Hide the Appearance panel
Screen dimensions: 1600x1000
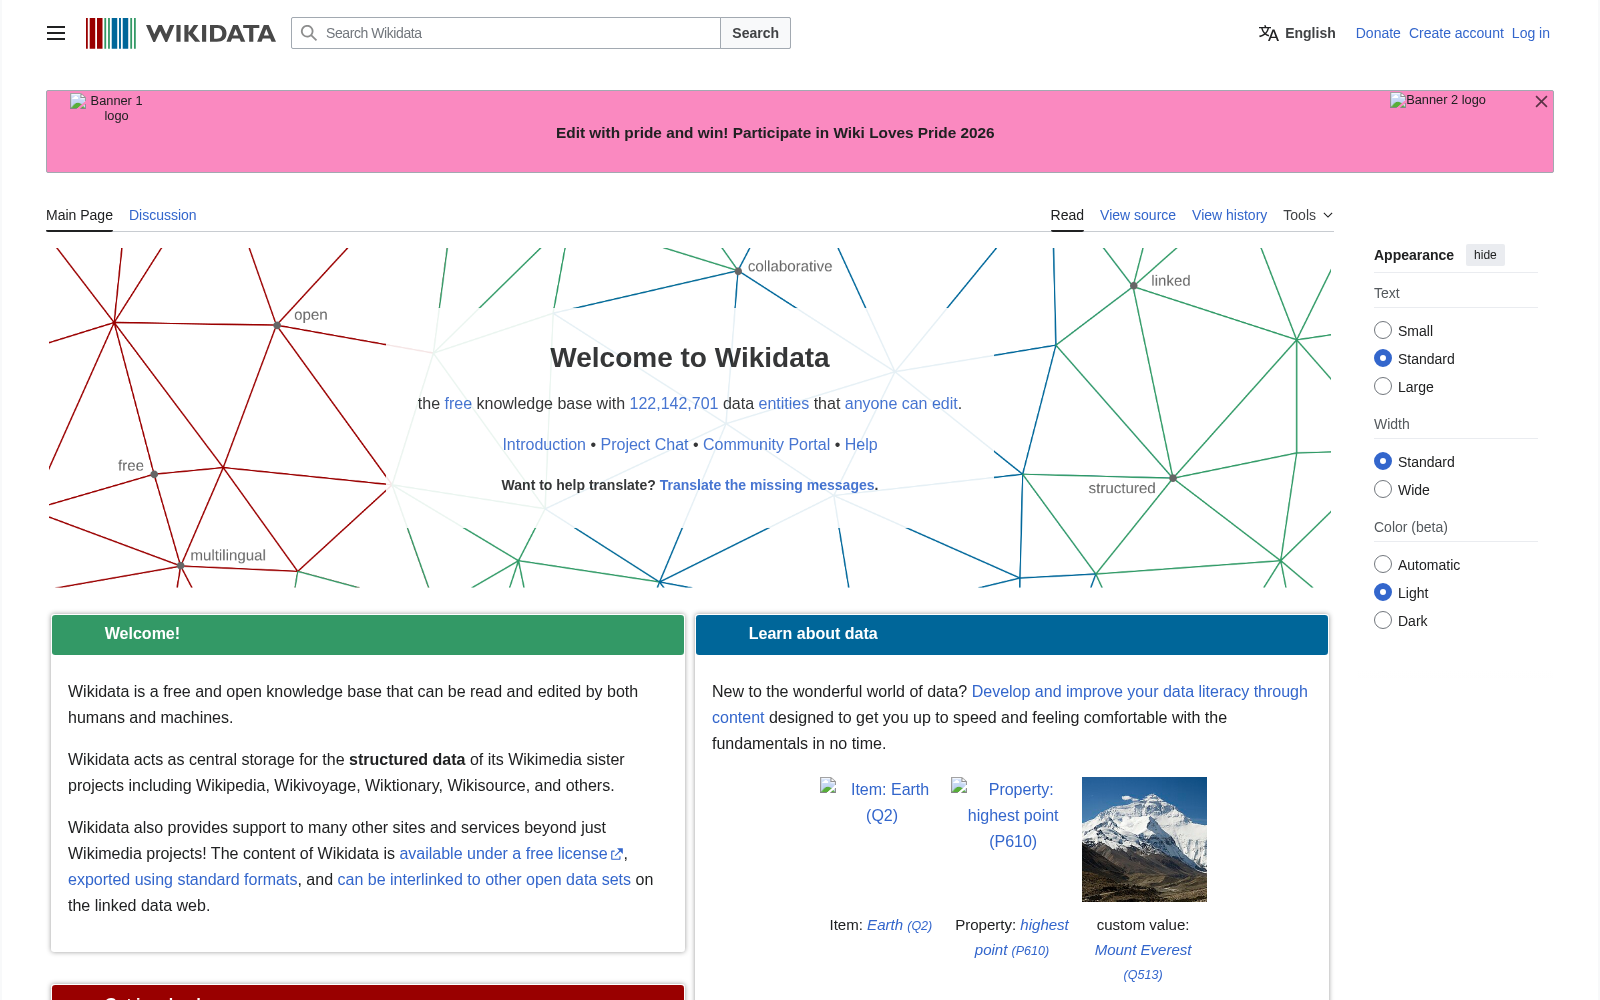tap(1485, 255)
